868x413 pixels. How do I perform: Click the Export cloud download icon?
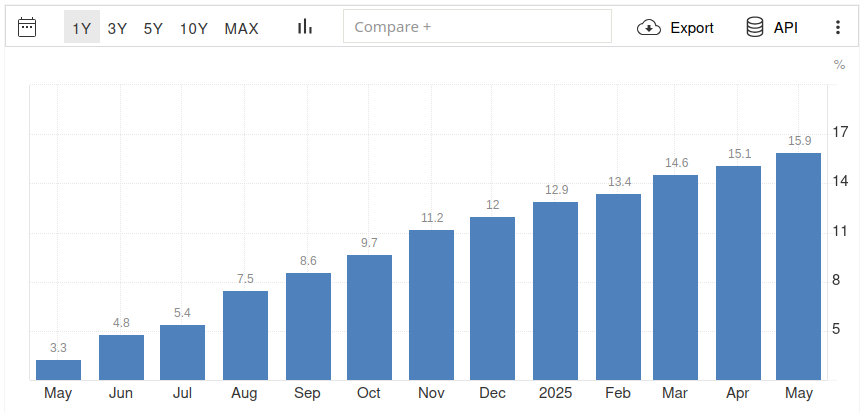[x=649, y=27]
